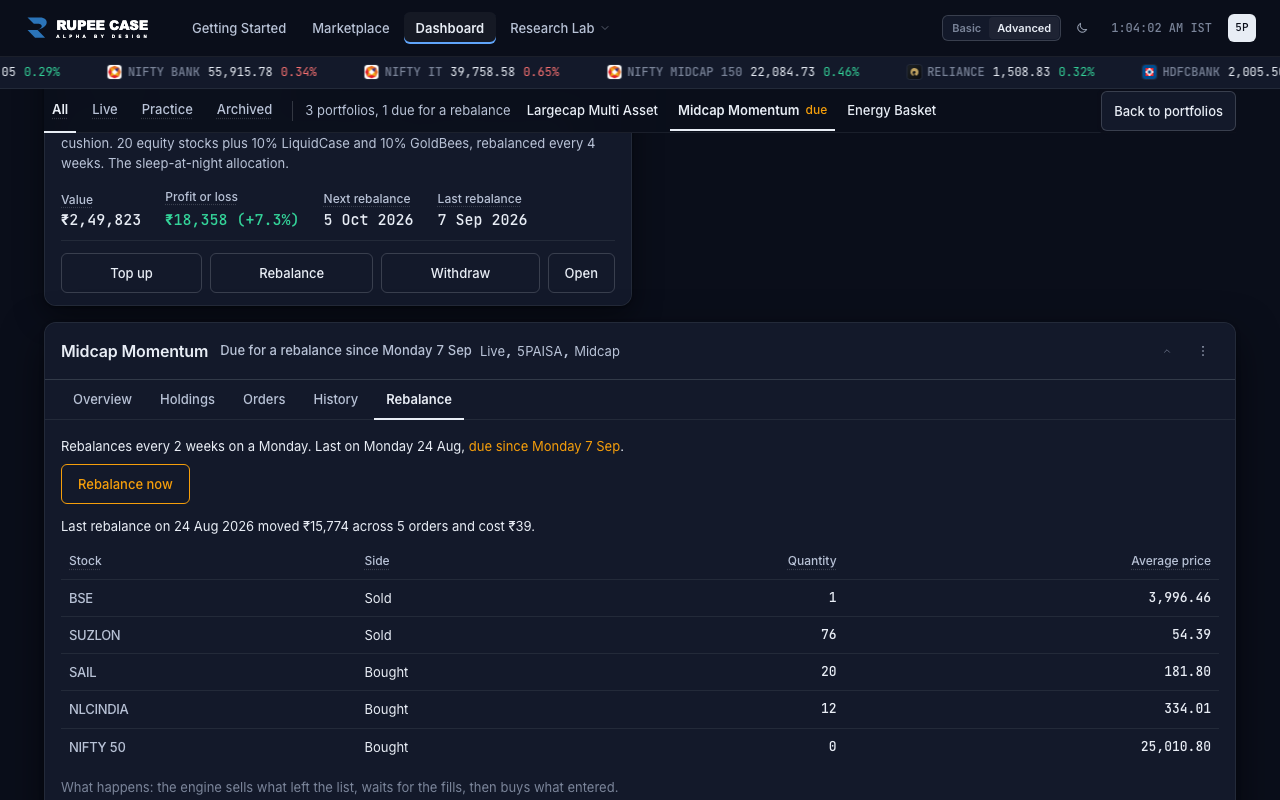This screenshot has height=800, width=1280.
Task: Click the 1:04:02 AM IST clock
Action: pyautogui.click(x=1161, y=28)
